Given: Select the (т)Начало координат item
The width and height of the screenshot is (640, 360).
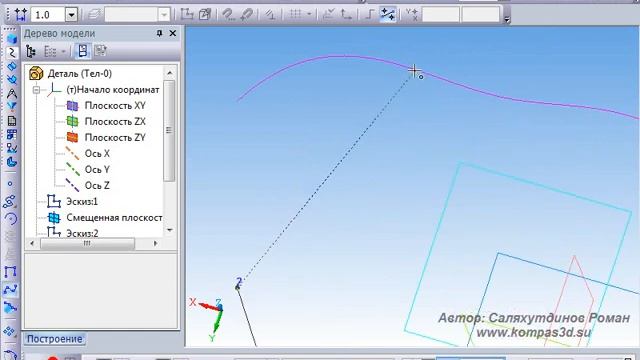Looking at the screenshot, I should pos(113,90).
